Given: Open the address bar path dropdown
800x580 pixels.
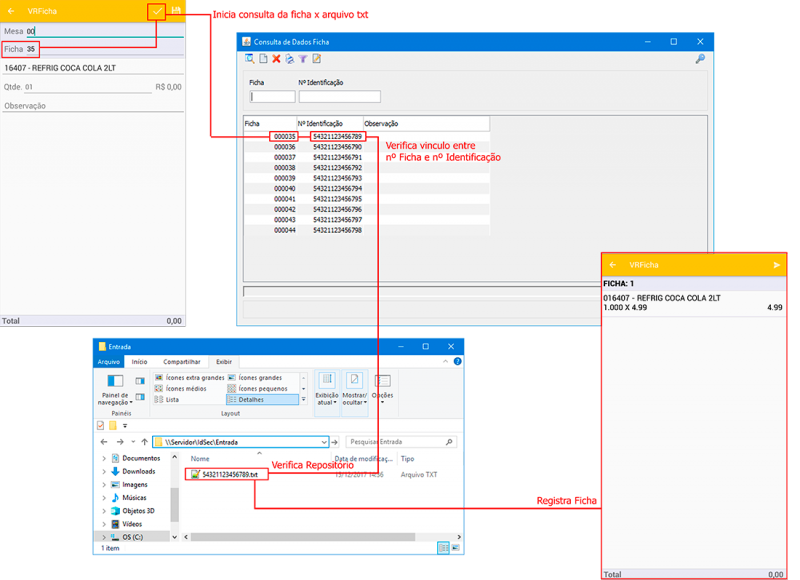Looking at the screenshot, I should [323, 442].
